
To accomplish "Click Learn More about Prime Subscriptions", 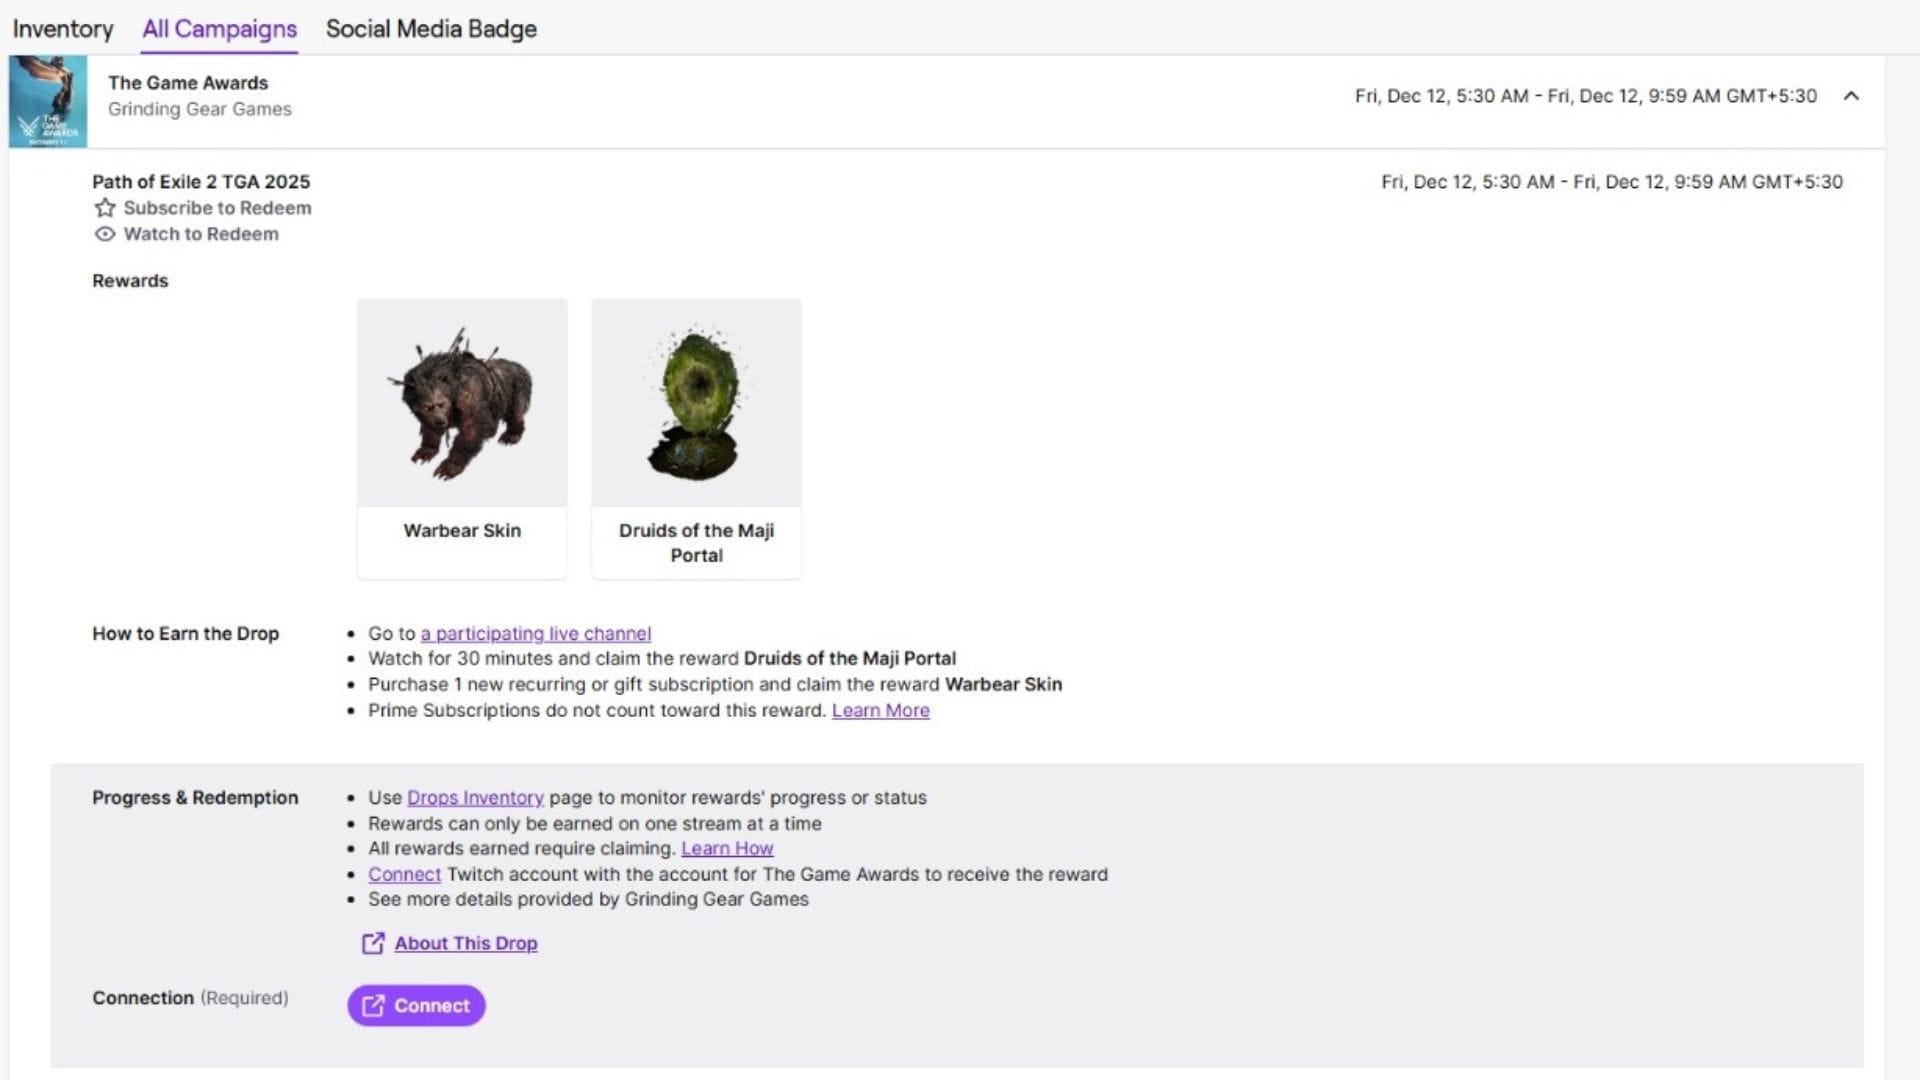I will pyautogui.click(x=880, y=710).
